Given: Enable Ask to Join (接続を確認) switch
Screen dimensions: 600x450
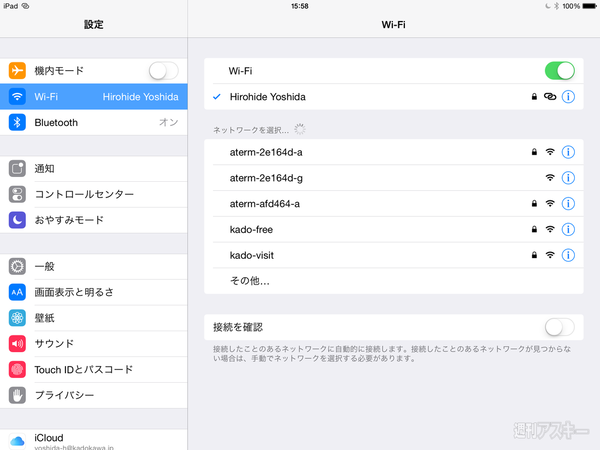Looking at the screenshot, I should (560, 328).
